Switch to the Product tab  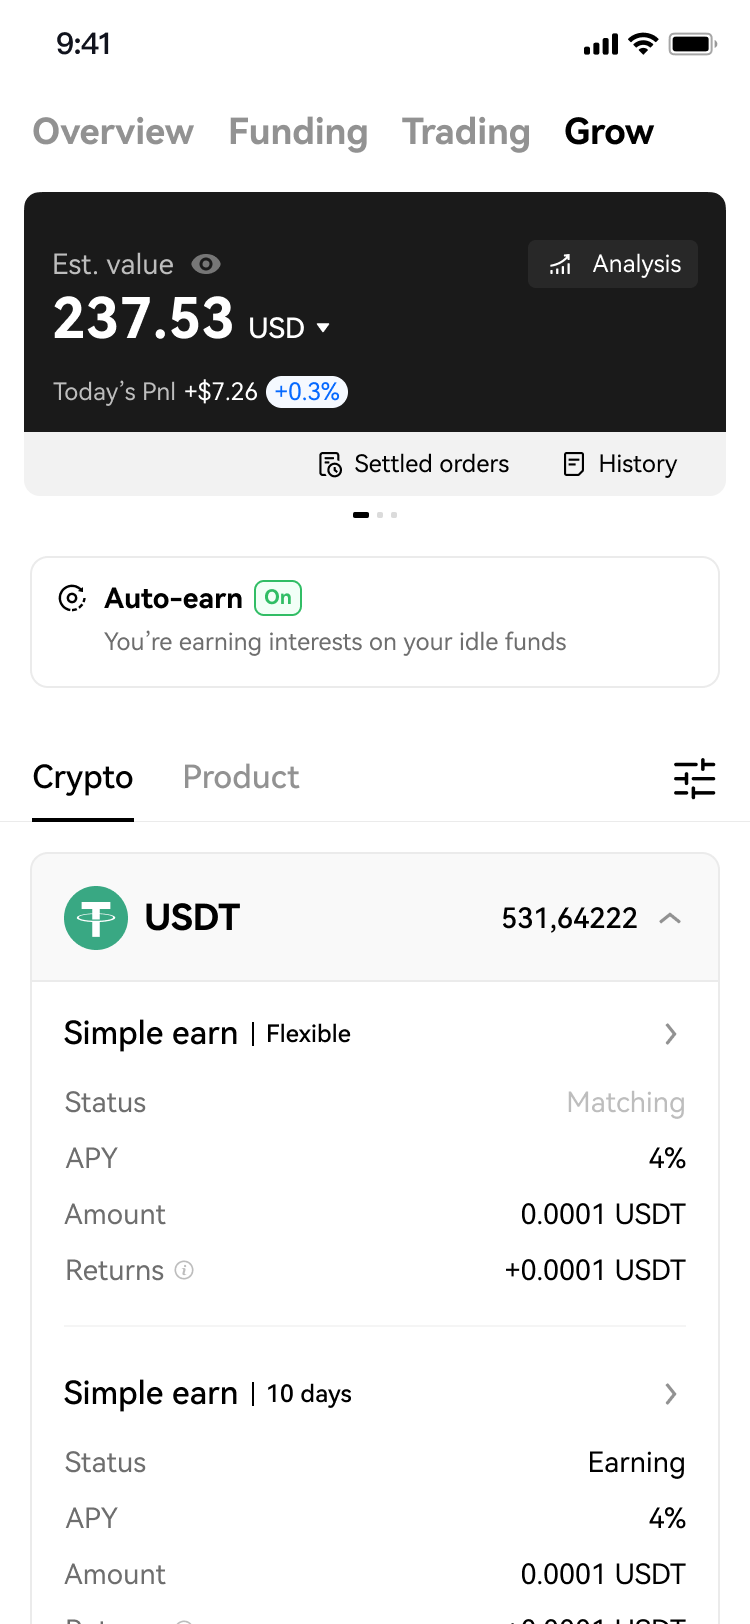tap(241, 777)
